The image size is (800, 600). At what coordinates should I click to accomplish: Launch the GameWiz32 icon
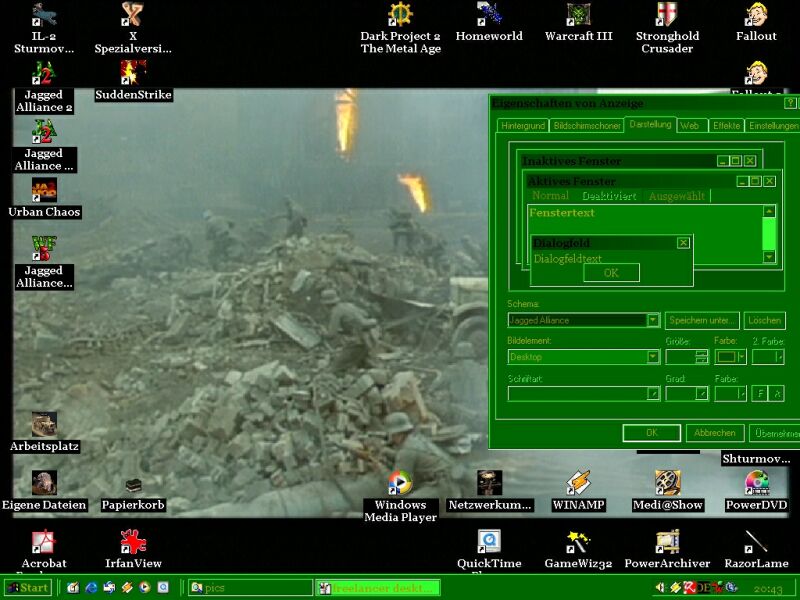click(x=578, y=542)
